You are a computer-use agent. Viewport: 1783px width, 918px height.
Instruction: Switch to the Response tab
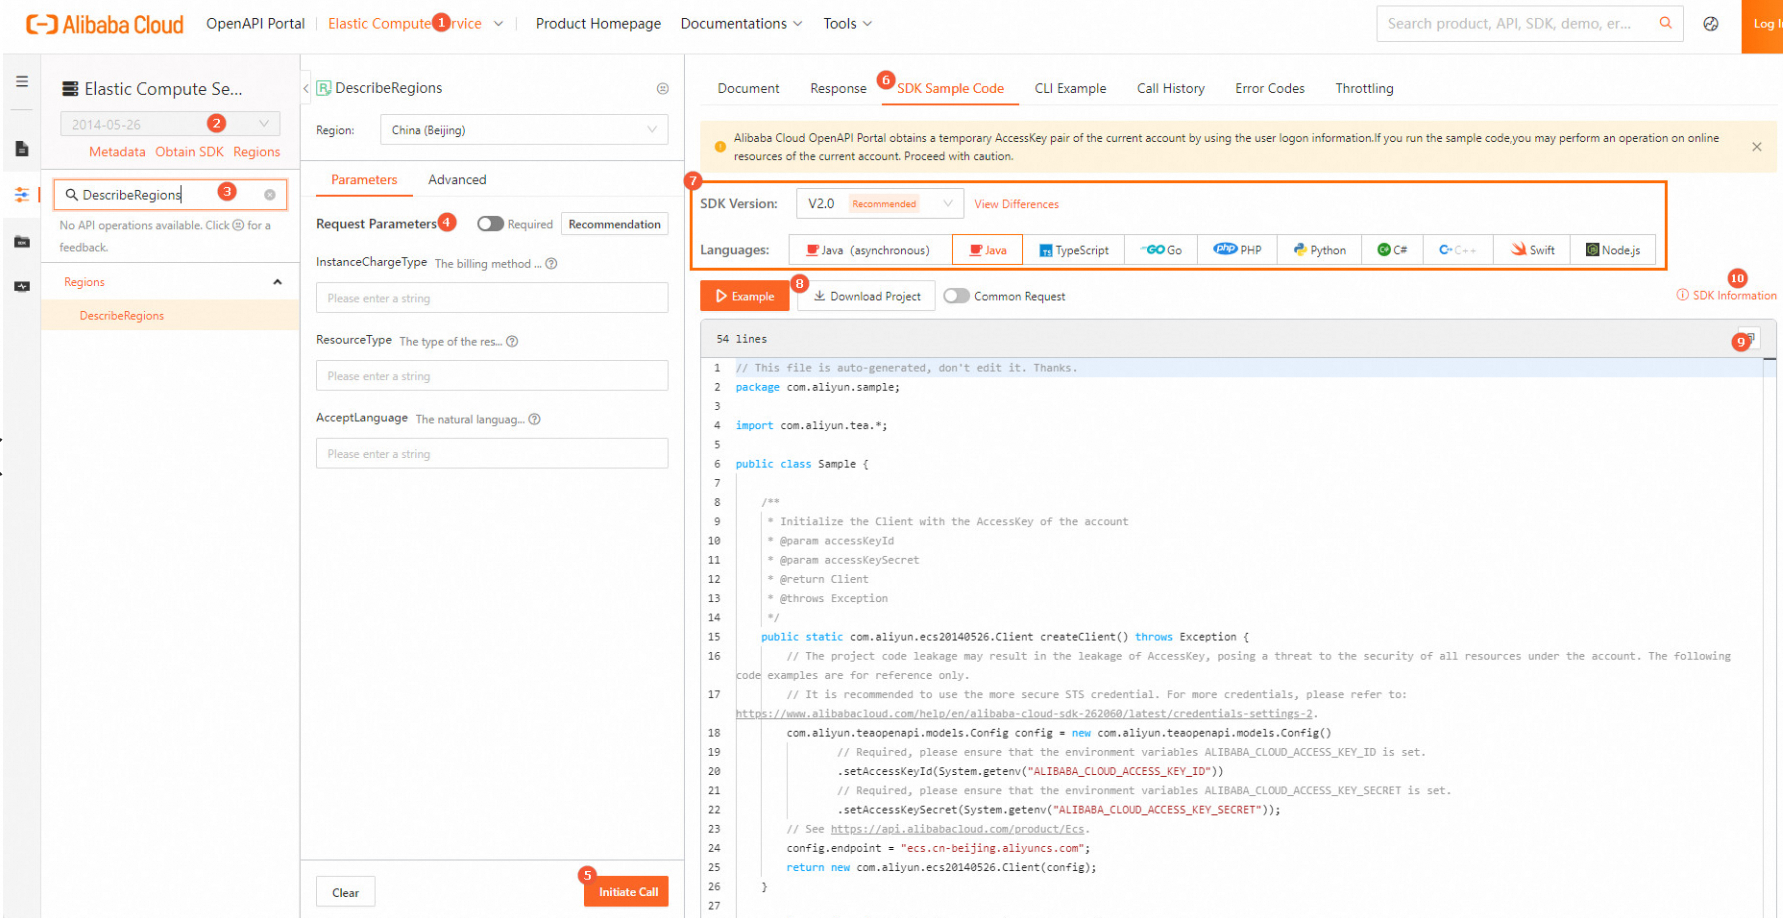[x=838, y=88]
